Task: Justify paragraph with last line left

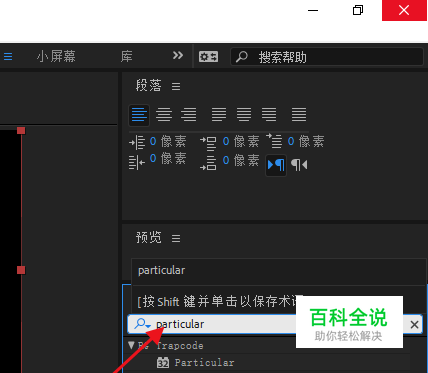Action: pos(219,115)
